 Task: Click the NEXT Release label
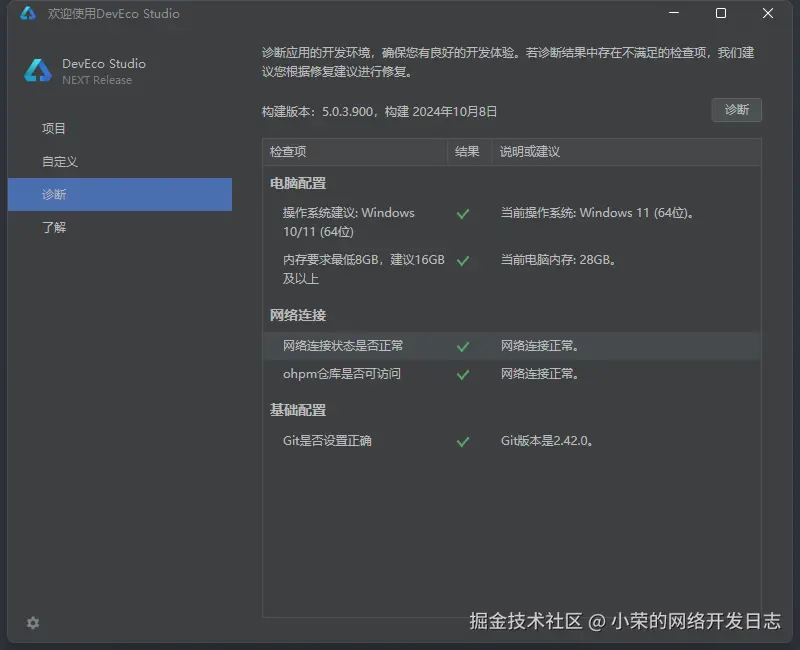[x=97, y=80]
